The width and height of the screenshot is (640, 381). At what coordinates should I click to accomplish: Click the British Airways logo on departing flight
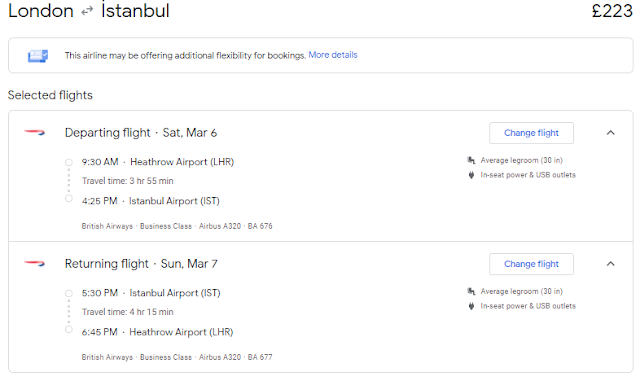pos(34,132)
